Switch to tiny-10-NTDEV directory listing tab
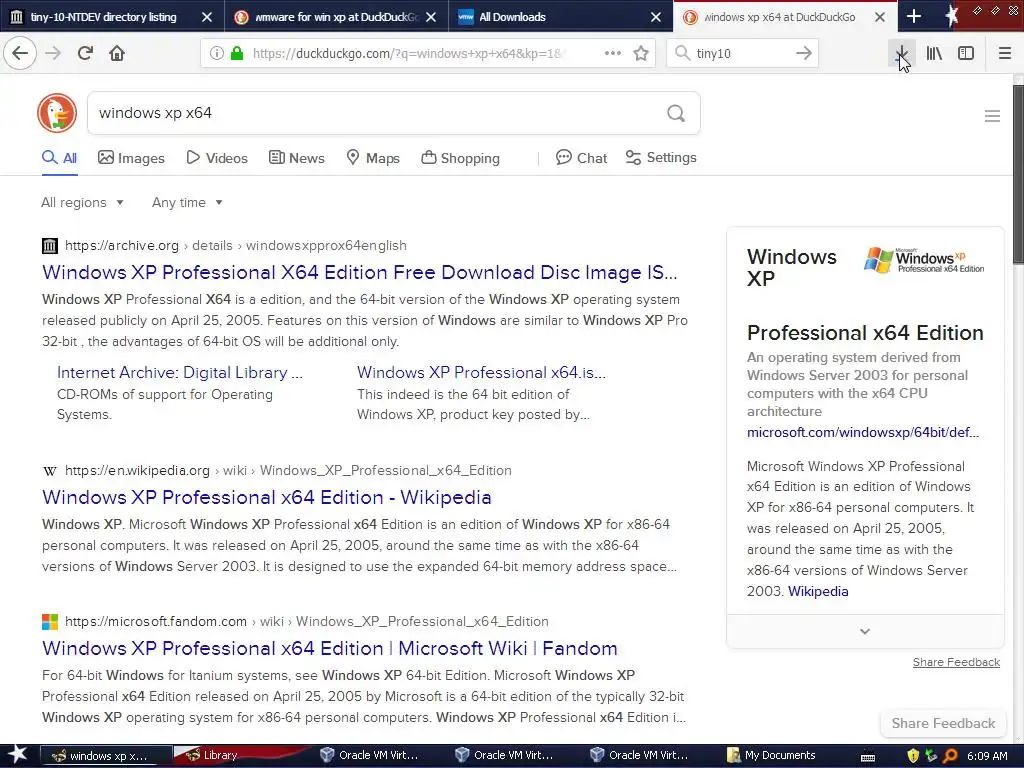This screenshot has width=1024, height=768. tap(103, 17)
